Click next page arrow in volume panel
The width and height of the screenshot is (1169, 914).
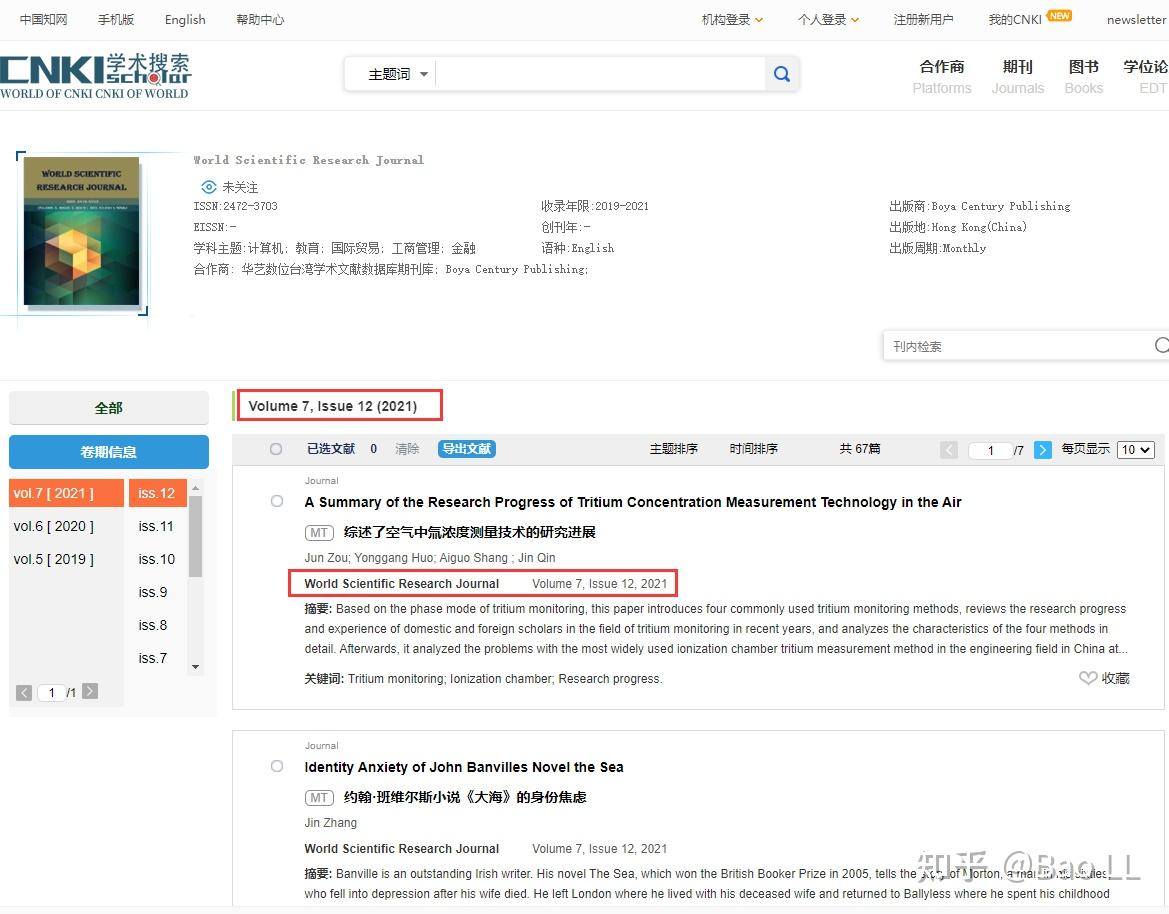(90, 691)
